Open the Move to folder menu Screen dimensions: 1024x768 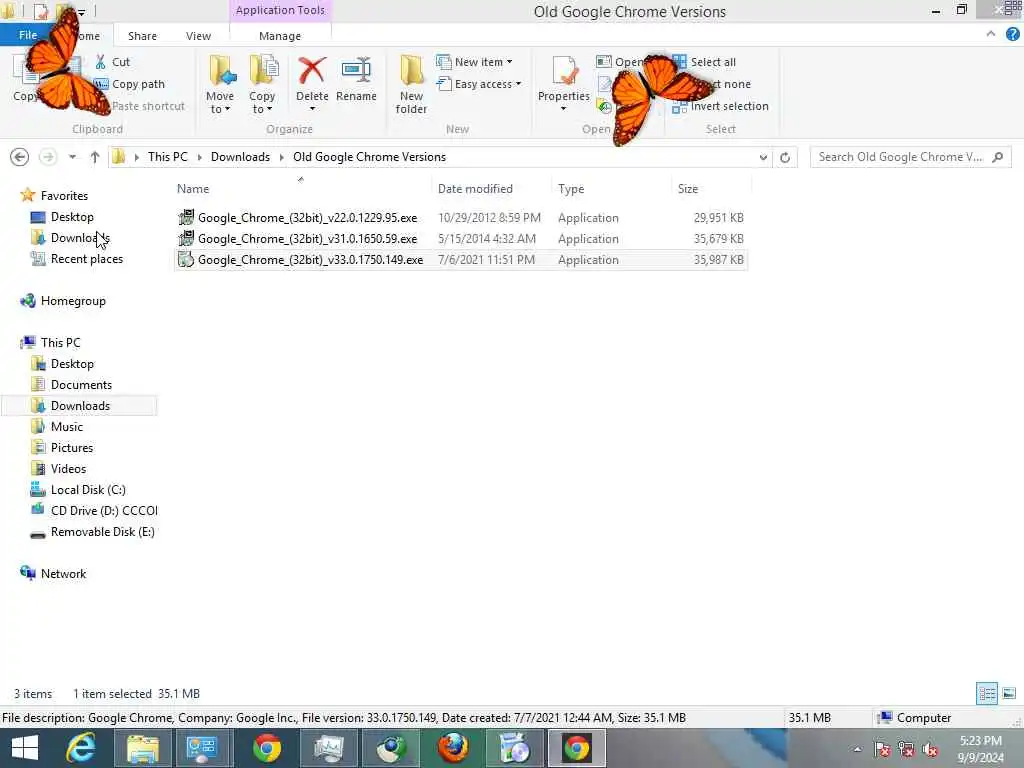click(220, 85)
